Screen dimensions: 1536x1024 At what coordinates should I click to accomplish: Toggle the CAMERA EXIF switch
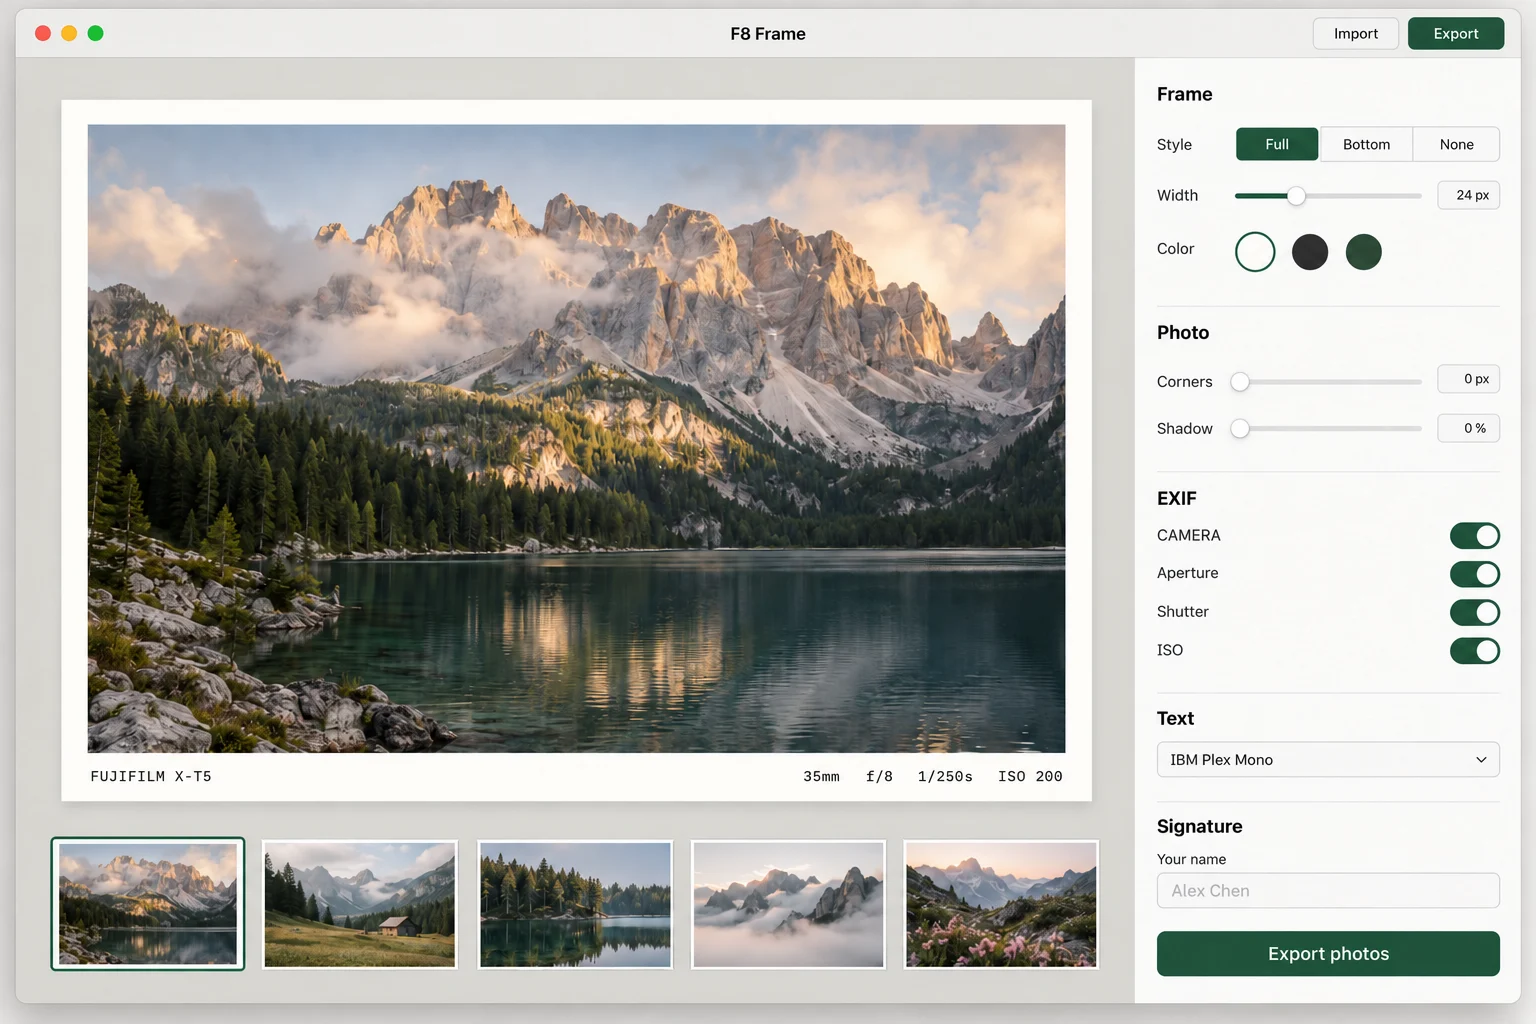coord(1475,536)
